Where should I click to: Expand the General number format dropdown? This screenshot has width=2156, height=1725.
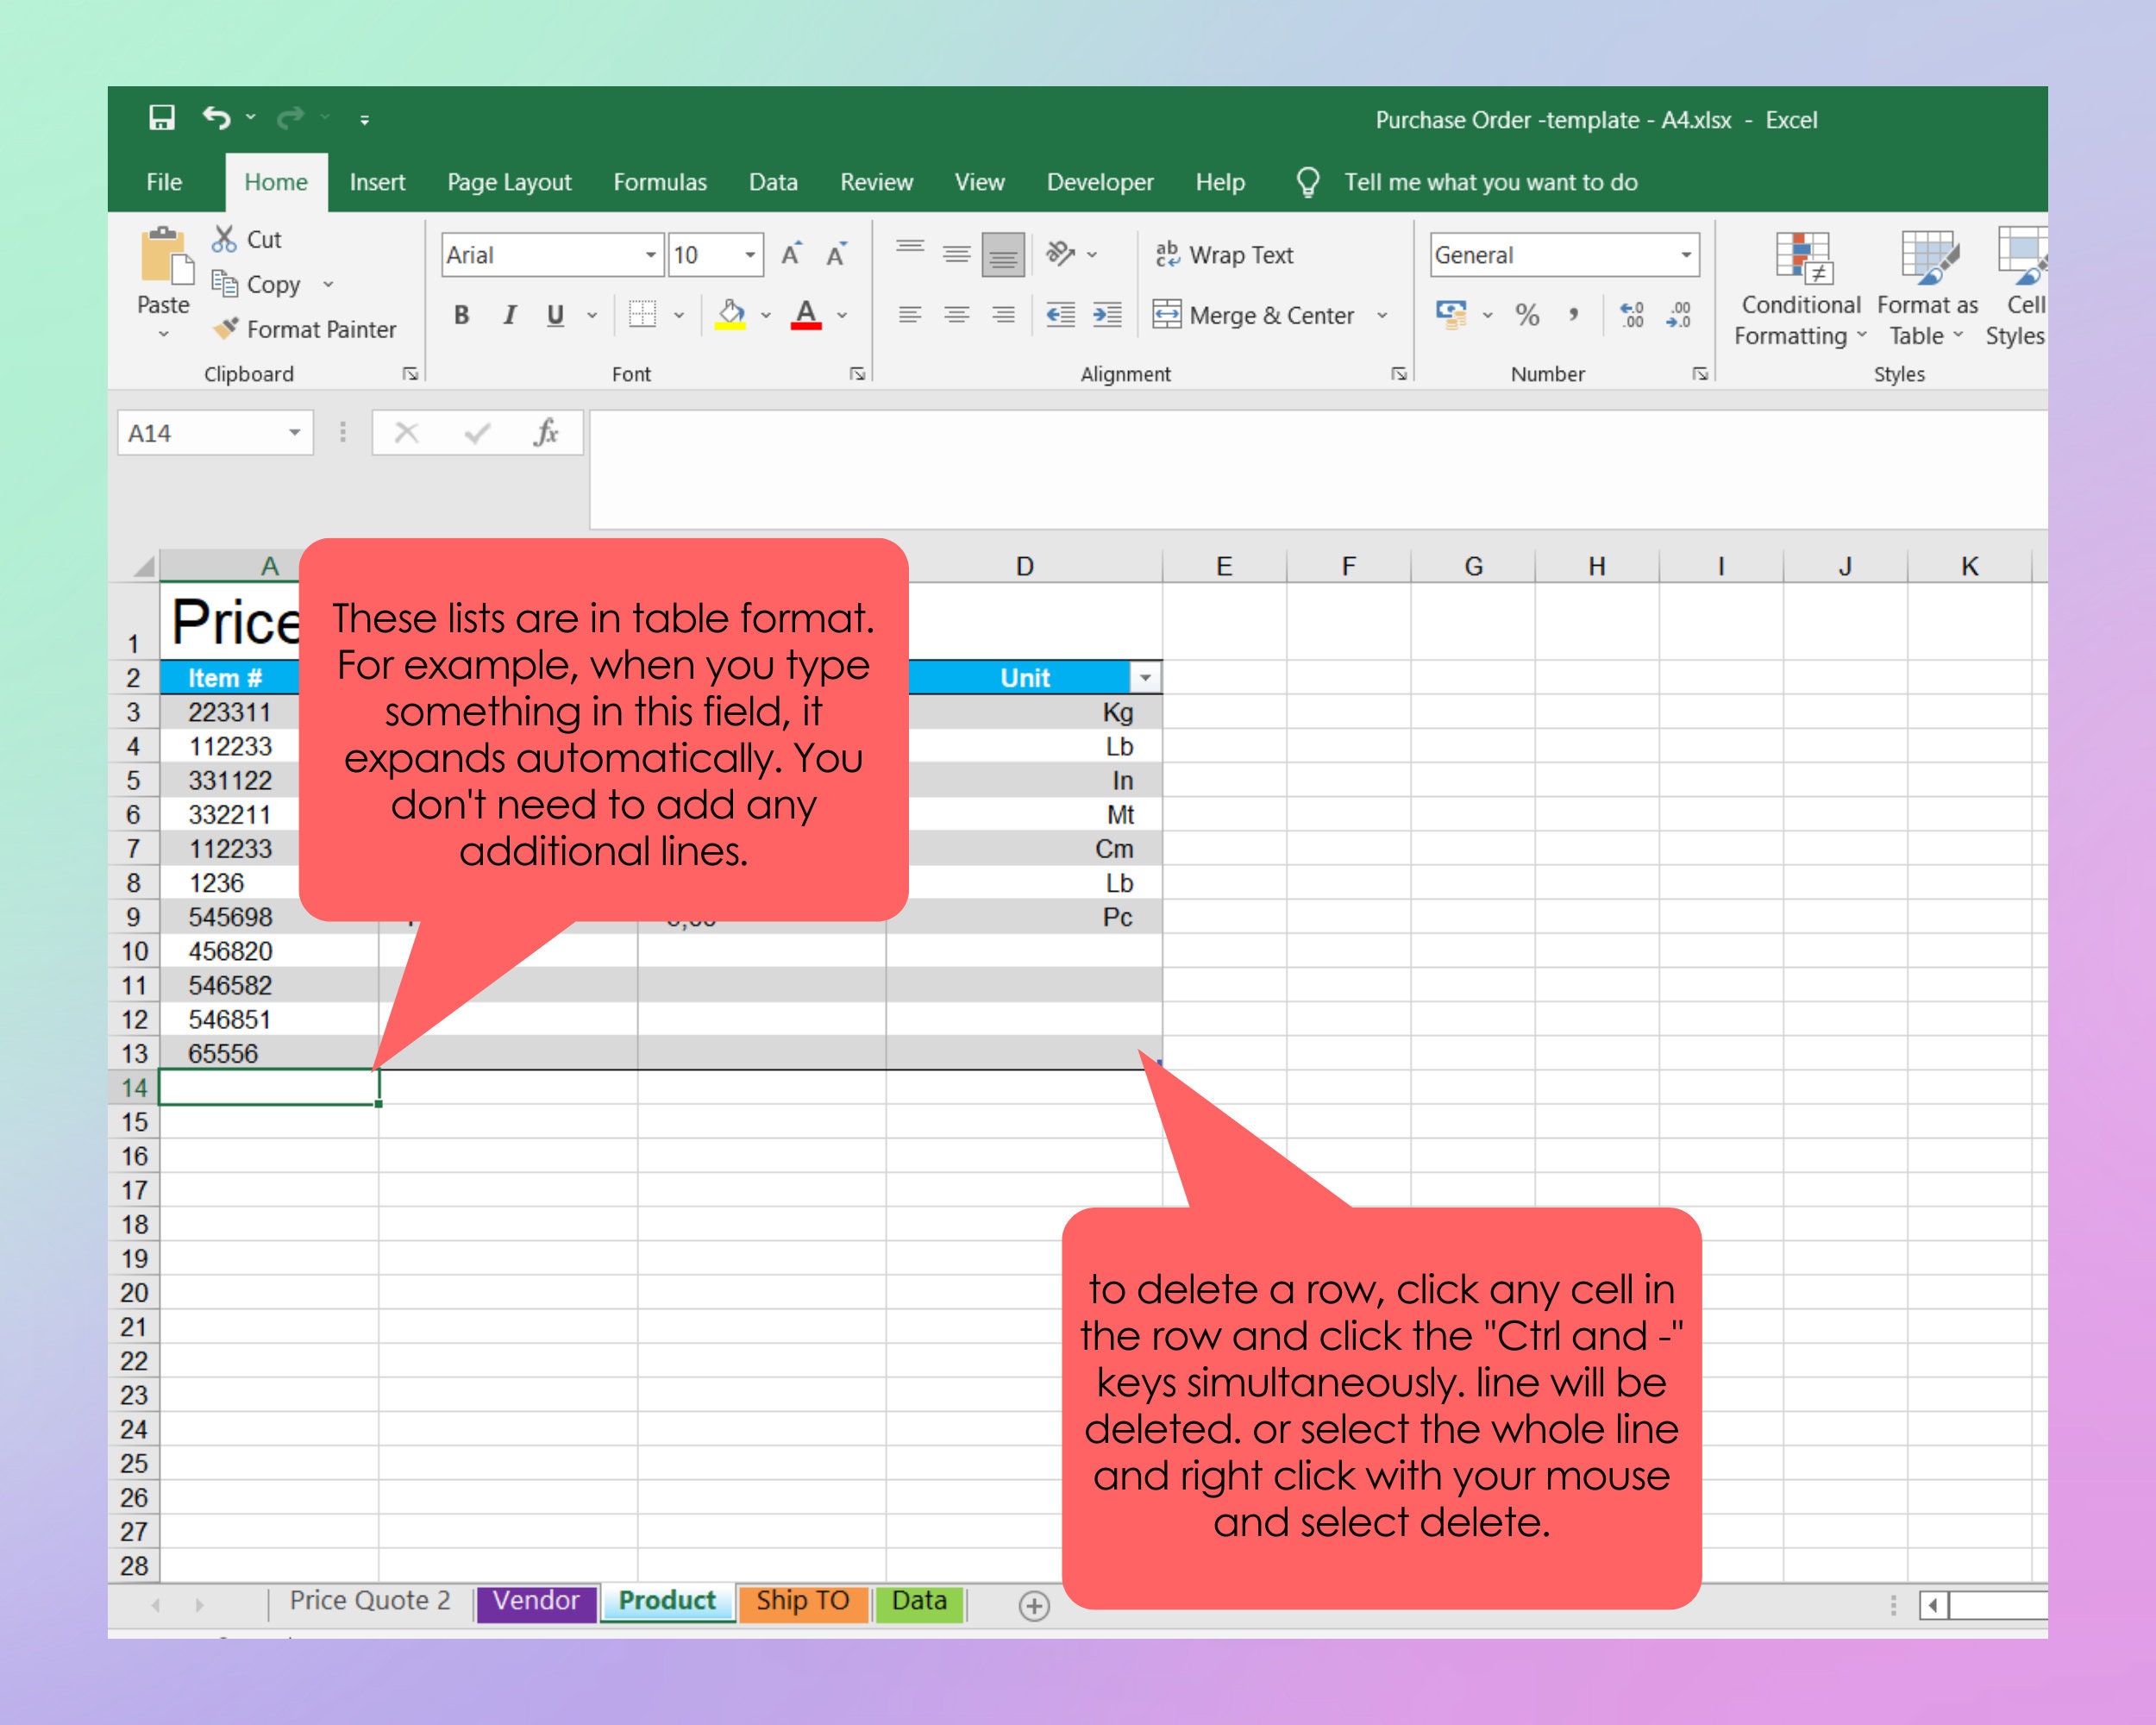coord(1687,255)
